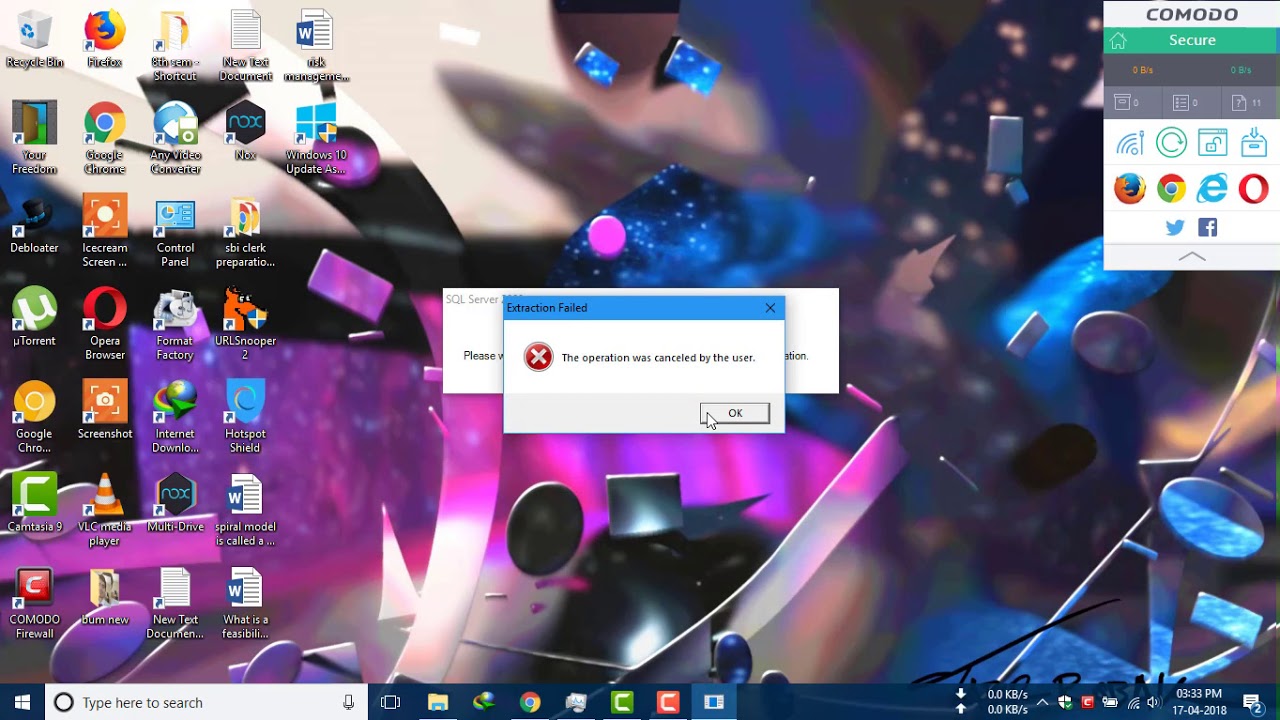Close the Extraction Failed dialog

[x=770, y=308]
